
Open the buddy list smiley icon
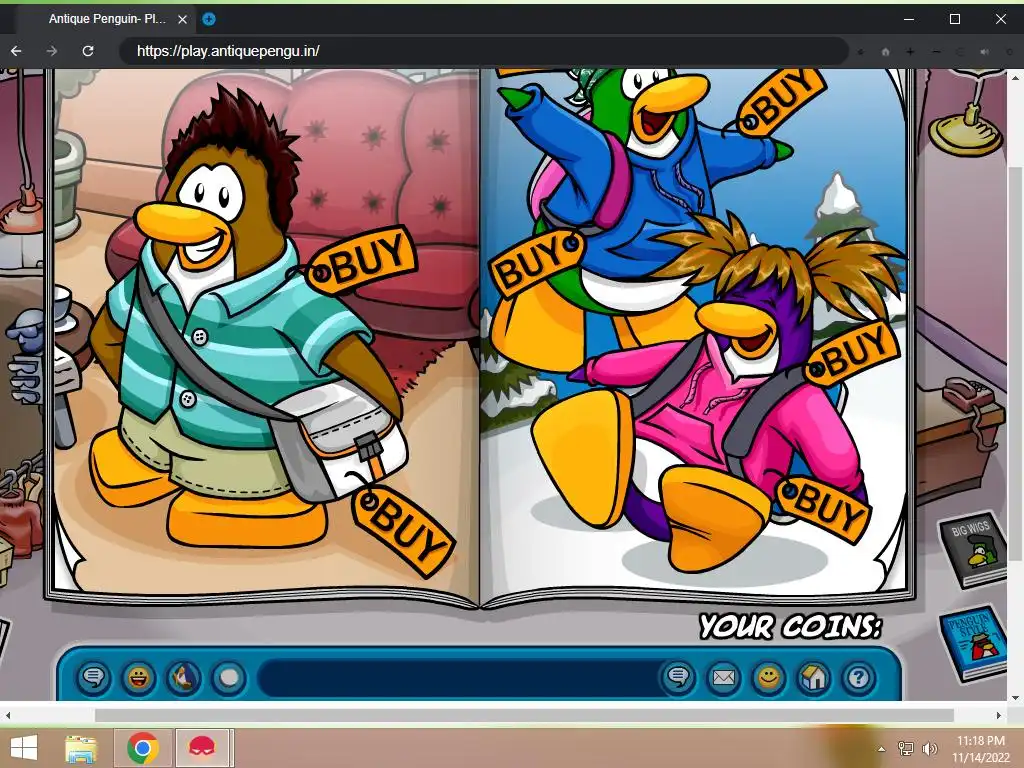(768, 677)
